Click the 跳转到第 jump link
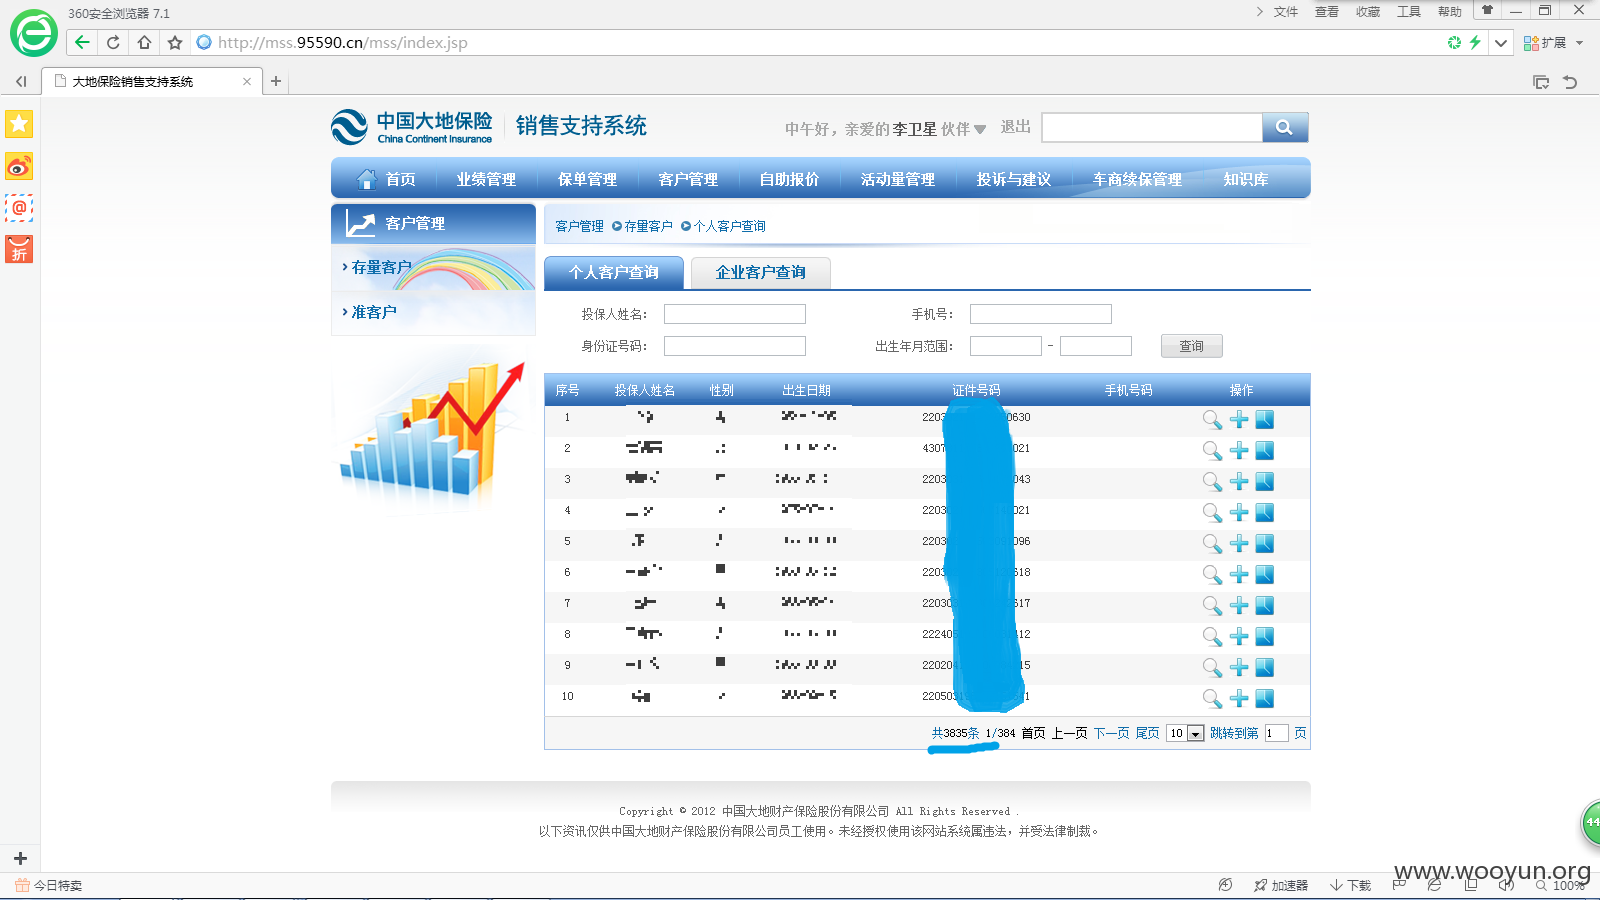This screenshot has width=1600, height=900. pos(1234,733)
